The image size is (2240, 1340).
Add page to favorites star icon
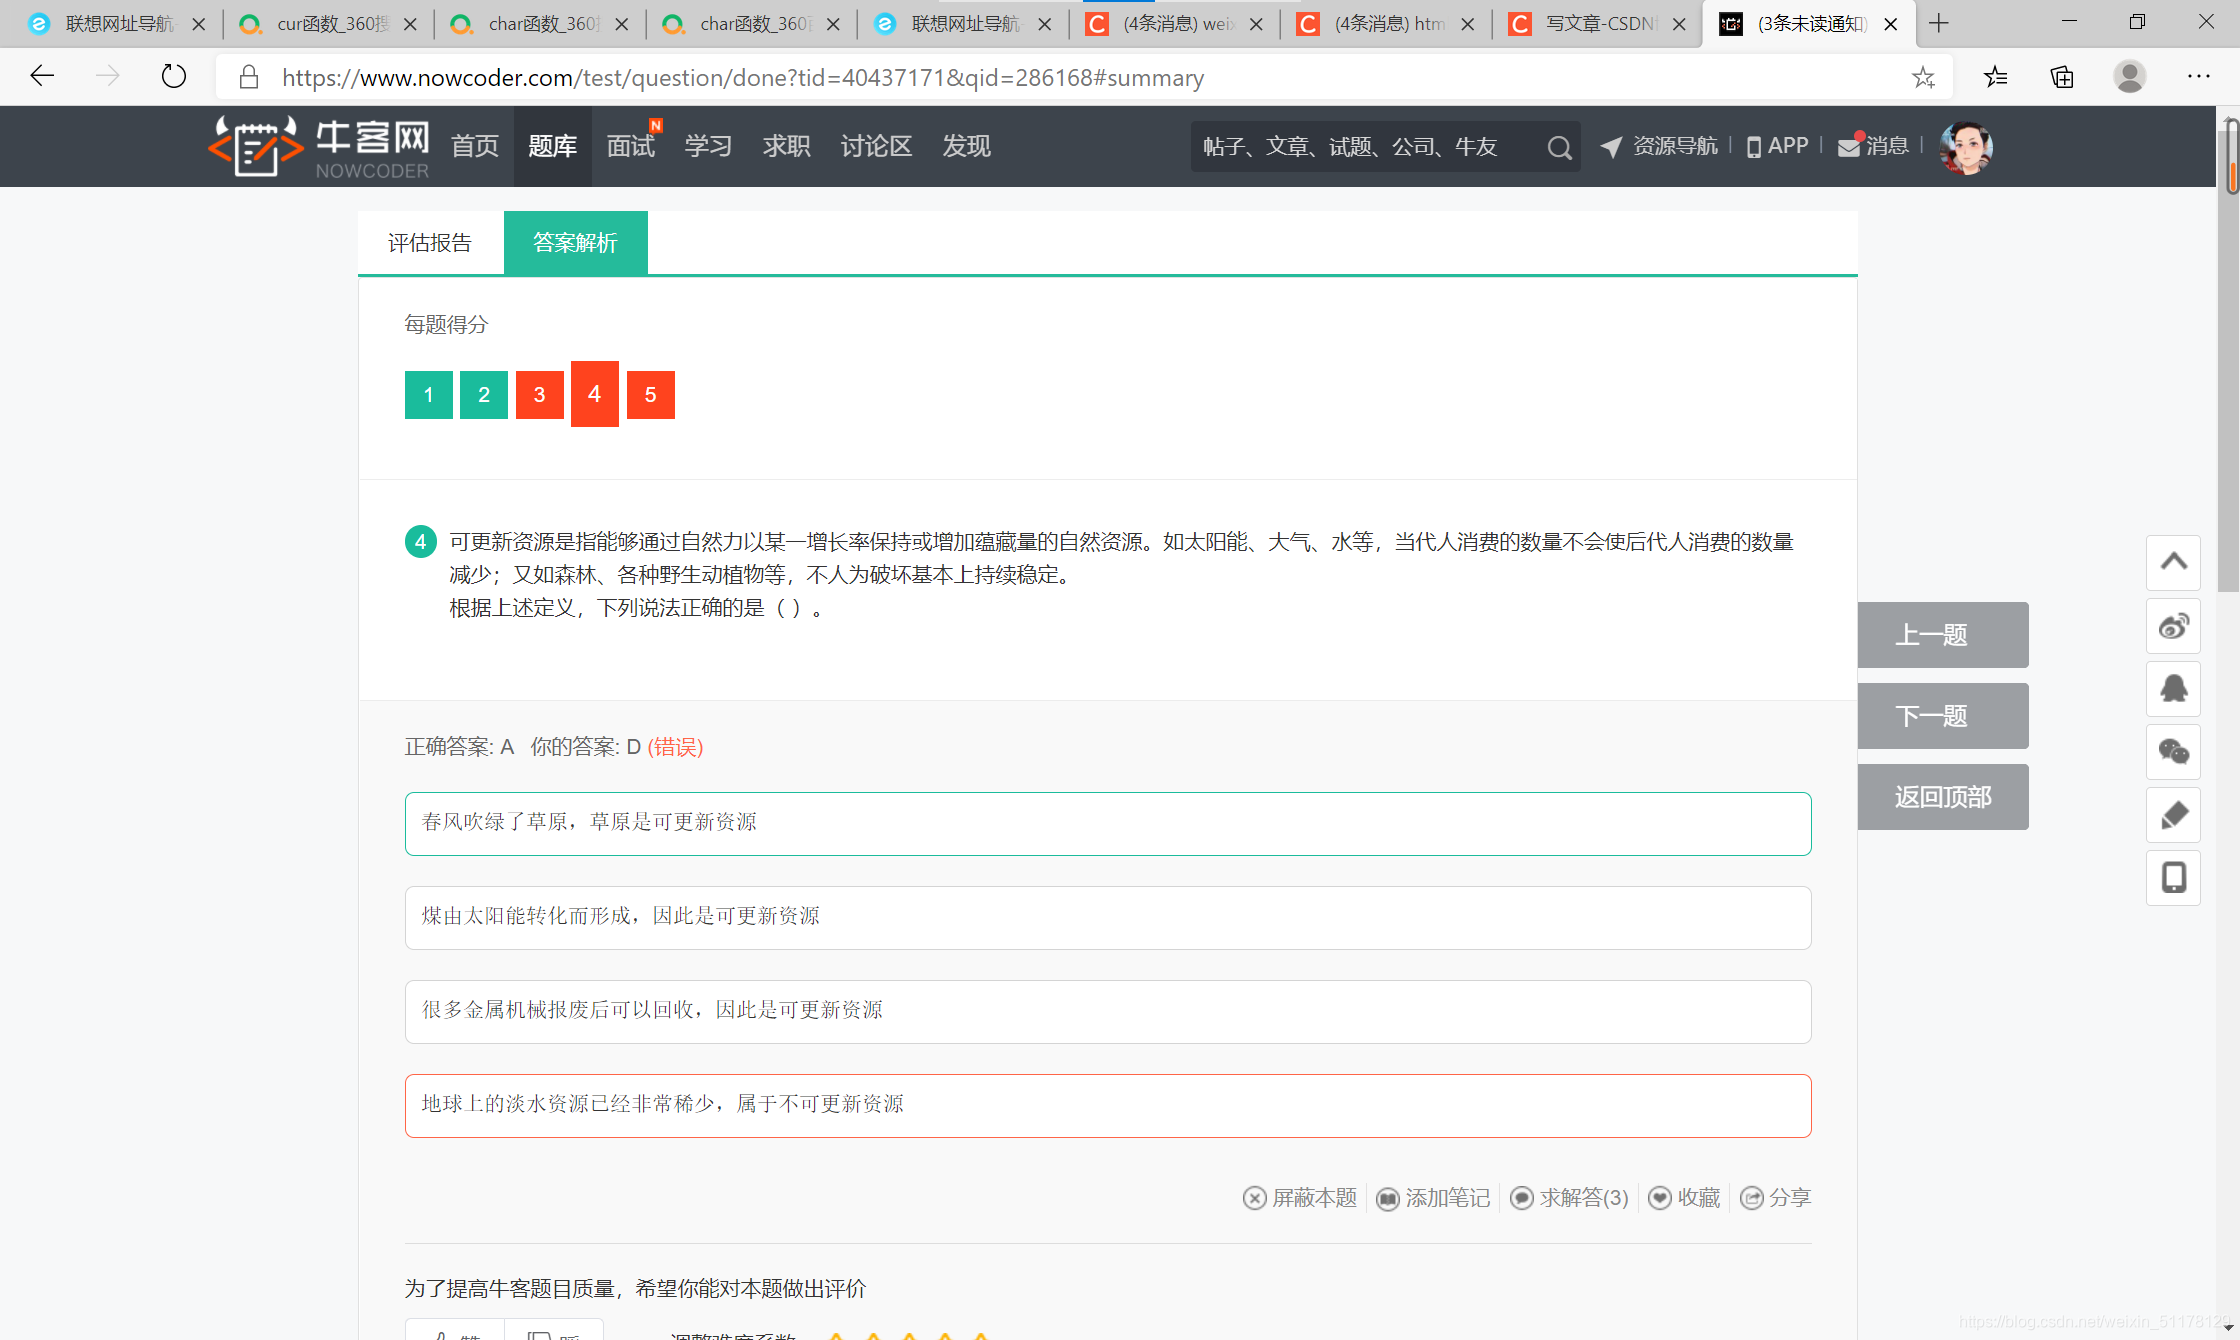coord(1922,77)
